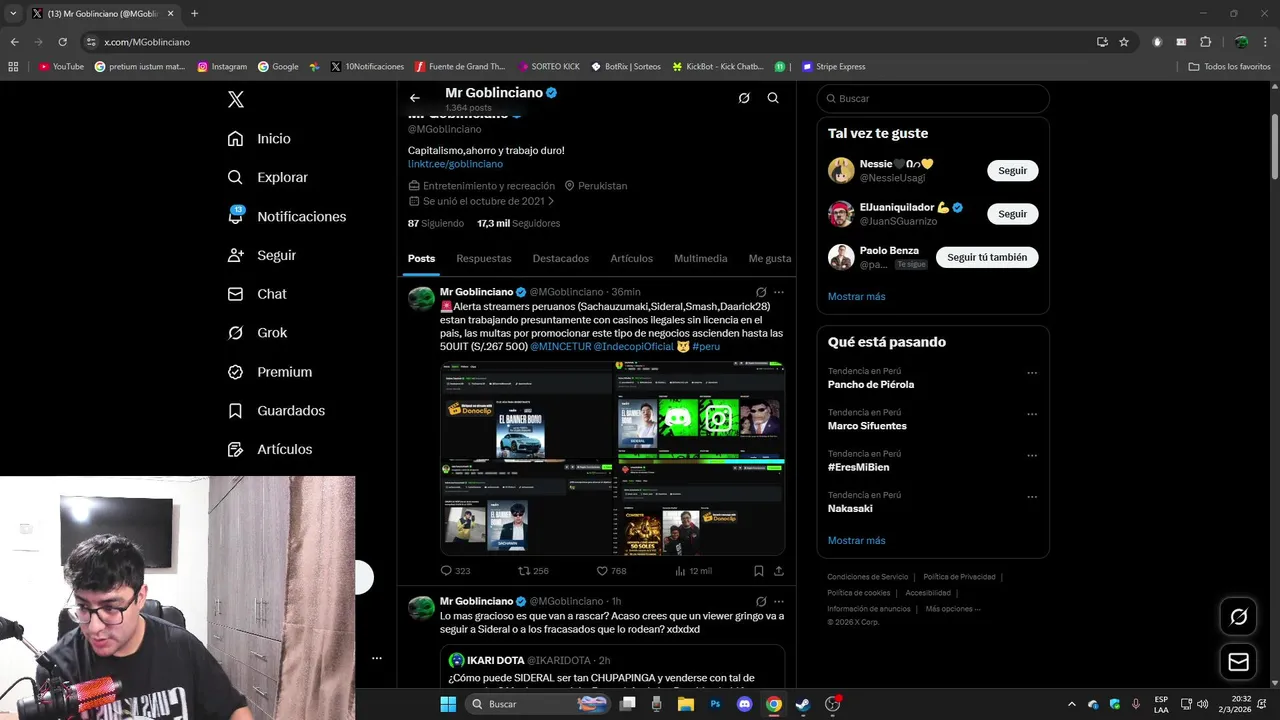Go back with profile header arrow
The height and width of the screenshot is (720, 1280).
tap(415, 98)
